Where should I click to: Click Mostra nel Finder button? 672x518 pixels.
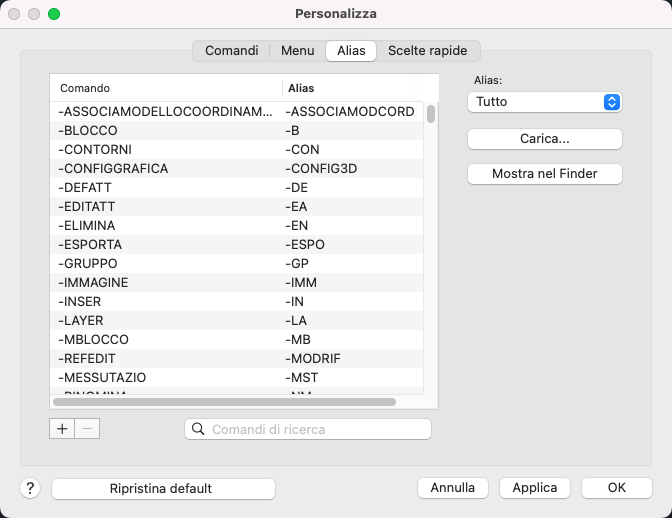click(x=544, y=174)
